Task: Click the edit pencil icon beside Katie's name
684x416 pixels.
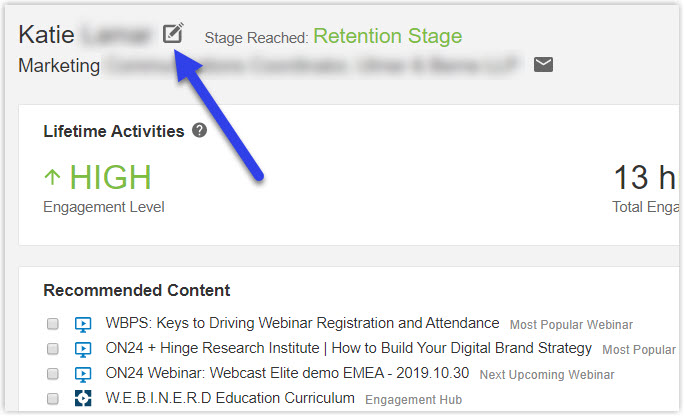Action: click(x=173, y=33)
